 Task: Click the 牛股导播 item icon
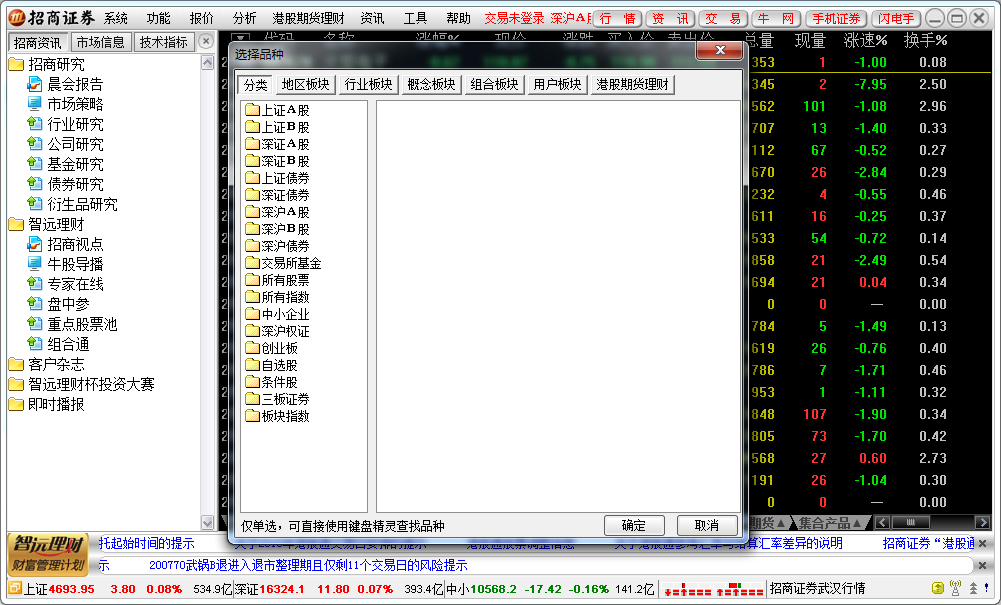point(34,264)
